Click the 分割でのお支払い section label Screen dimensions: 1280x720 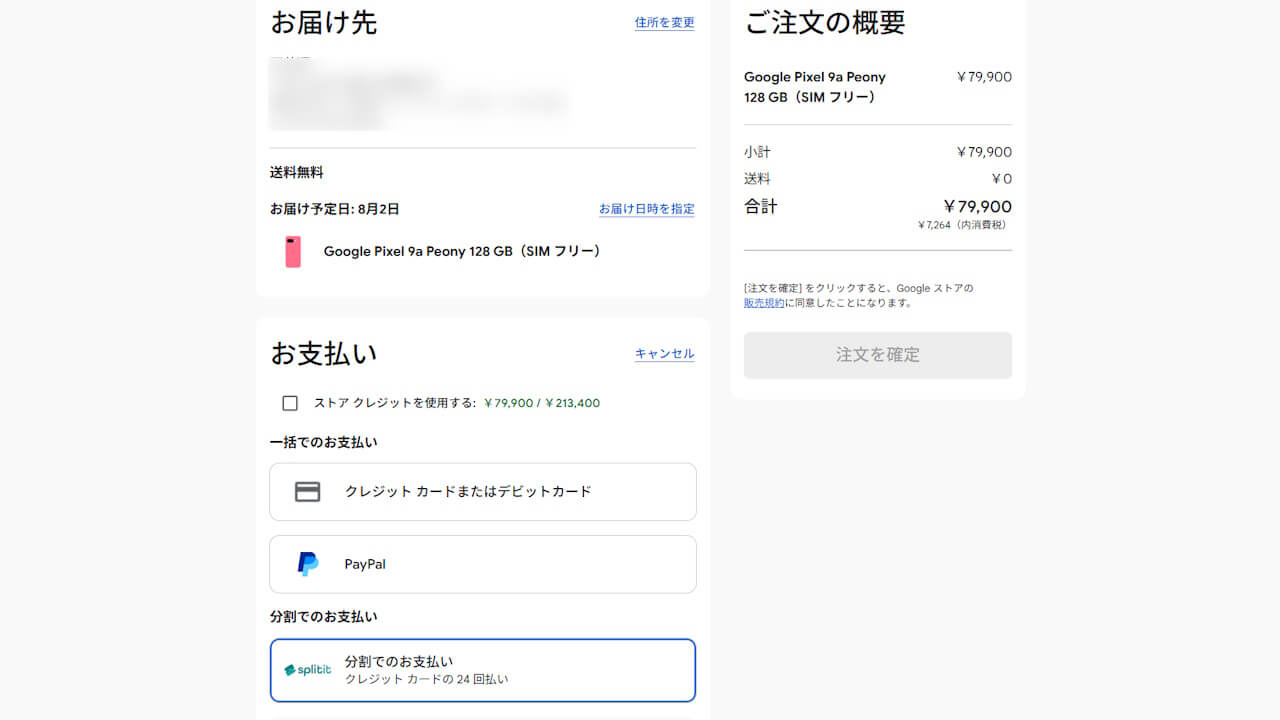pos(324,617)
